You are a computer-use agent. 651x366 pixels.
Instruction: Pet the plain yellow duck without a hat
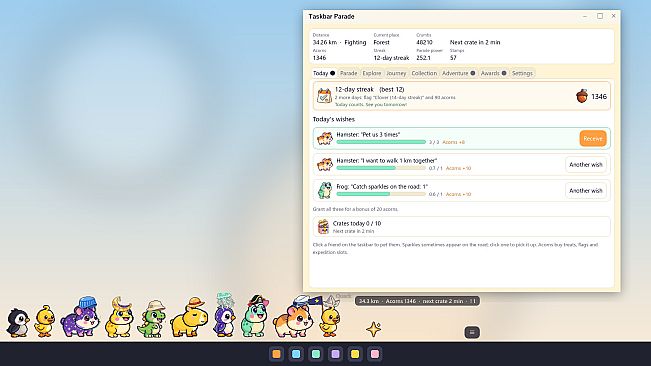44,321
